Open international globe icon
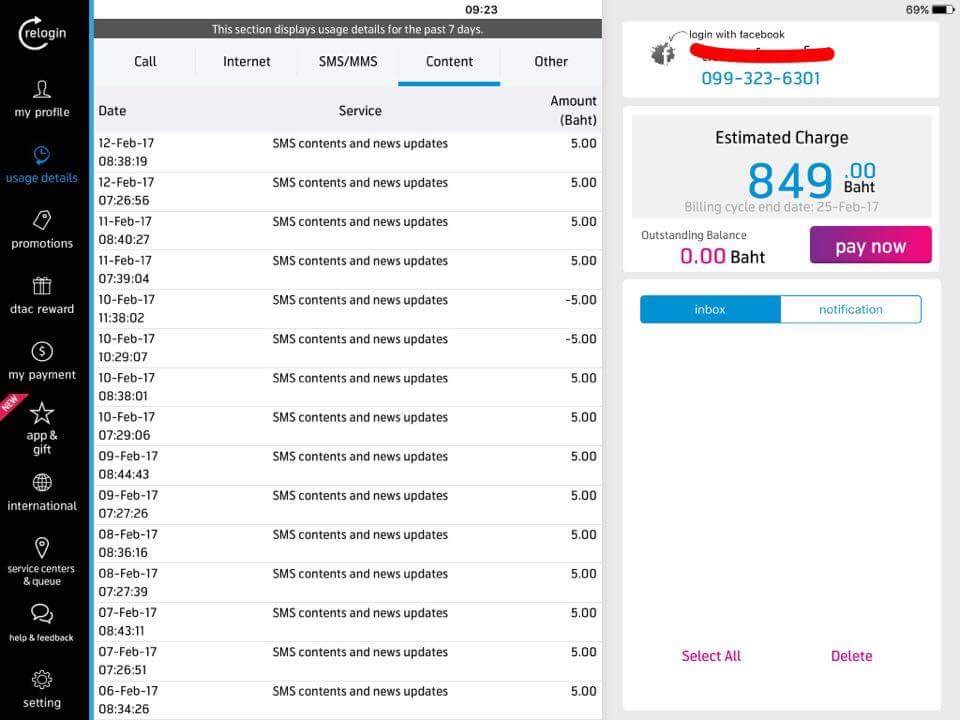 pyautogui.click(x=42, y=483)
